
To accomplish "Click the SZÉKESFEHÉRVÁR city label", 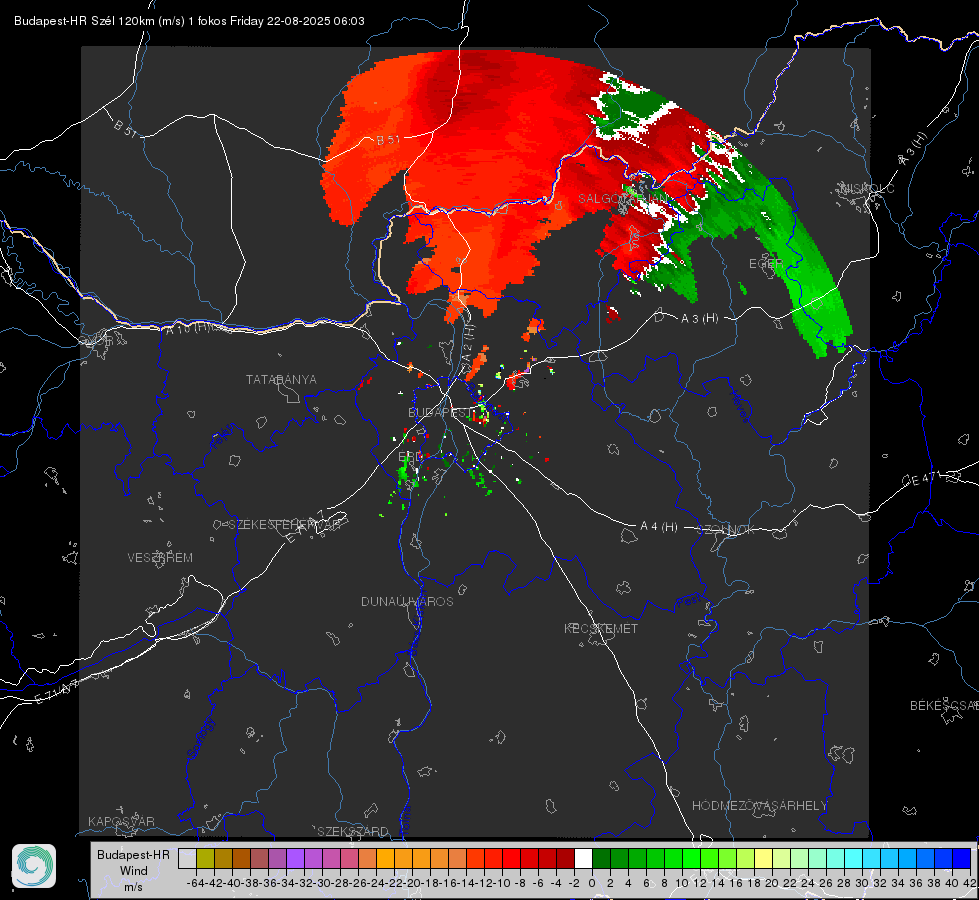I will tap(287, 525).
